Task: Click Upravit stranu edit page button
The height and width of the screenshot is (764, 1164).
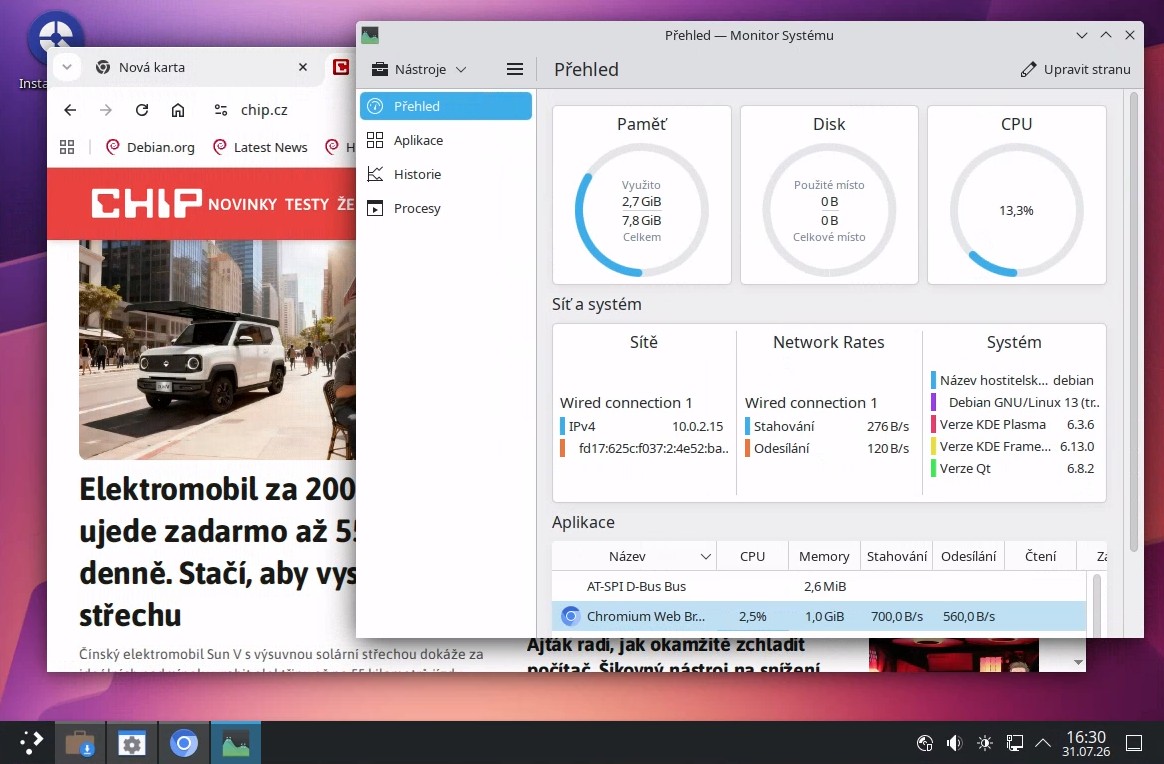Action: pos(1076,69)
